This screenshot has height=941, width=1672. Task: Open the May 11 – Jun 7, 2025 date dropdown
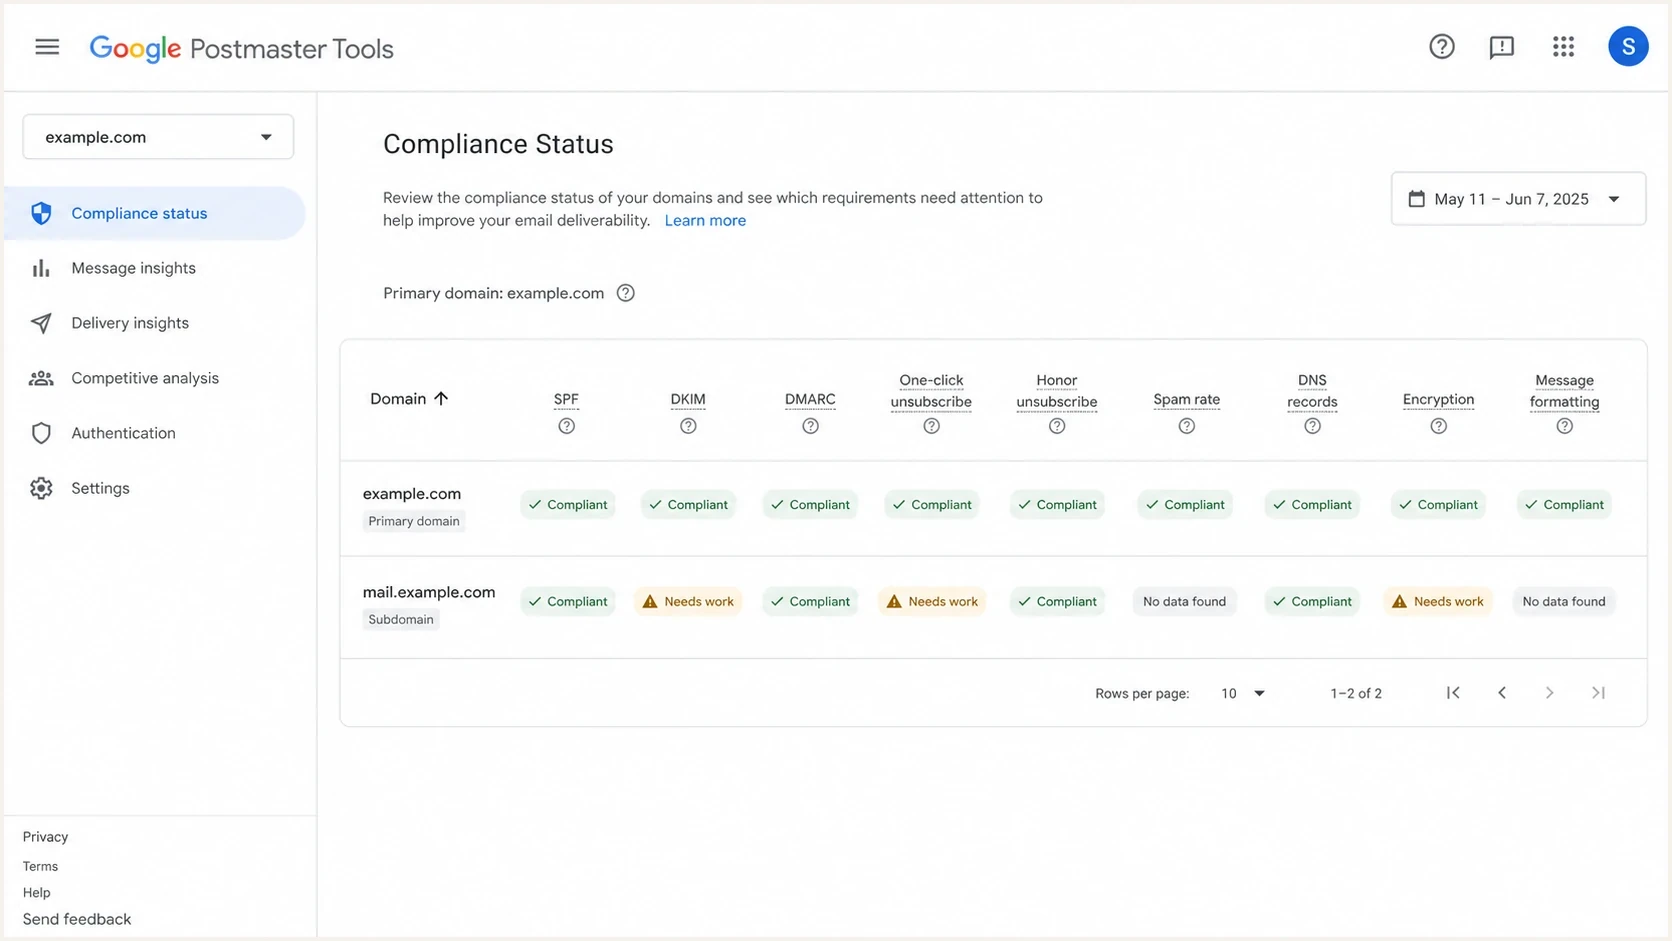point(1518,198)
